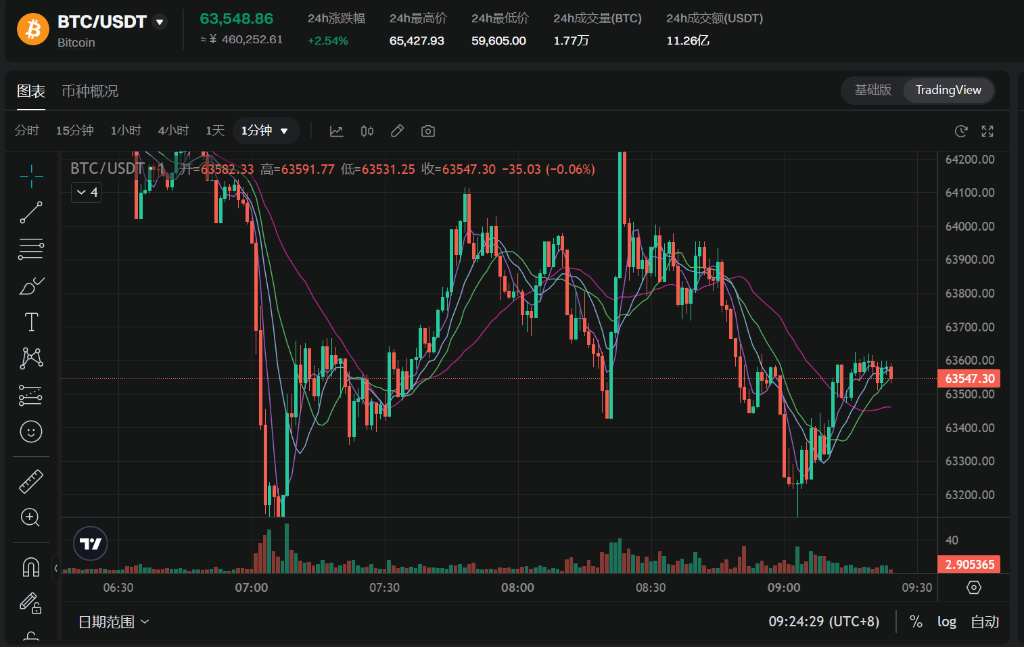Expand the 日期范围 date range menu

pyautogui.click(x=114, y=621)
